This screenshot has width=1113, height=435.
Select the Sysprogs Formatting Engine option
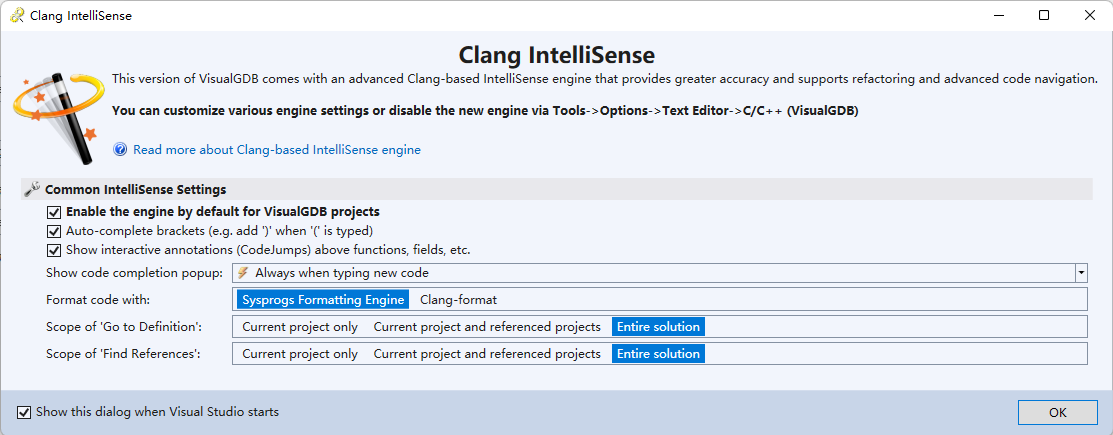[x=323, y=300]
